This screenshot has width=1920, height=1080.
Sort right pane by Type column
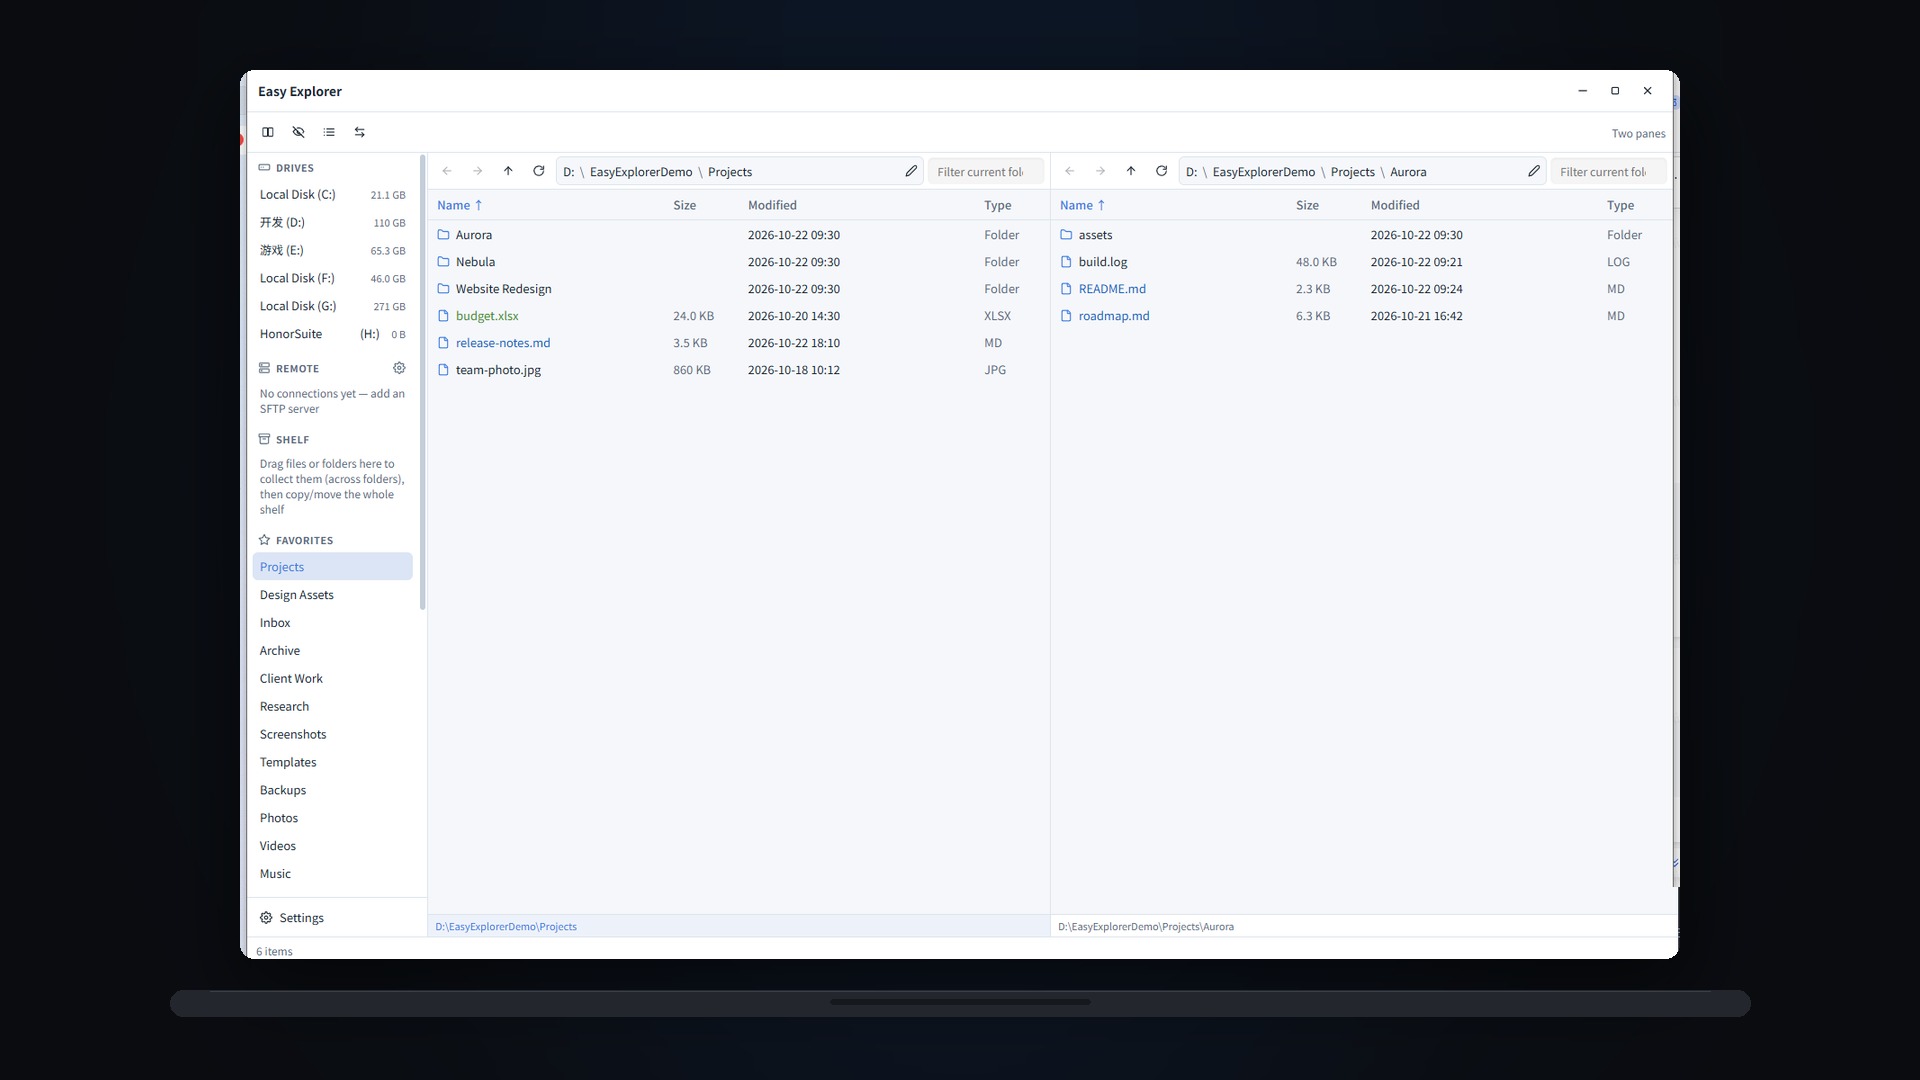(1620, 205)
